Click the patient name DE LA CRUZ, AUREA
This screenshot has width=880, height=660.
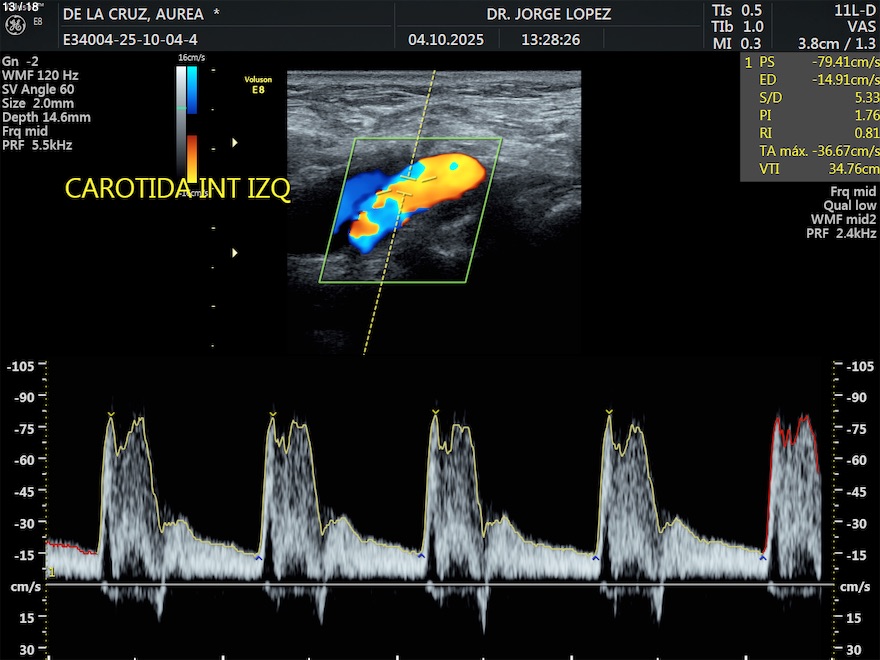click(133, 14)
